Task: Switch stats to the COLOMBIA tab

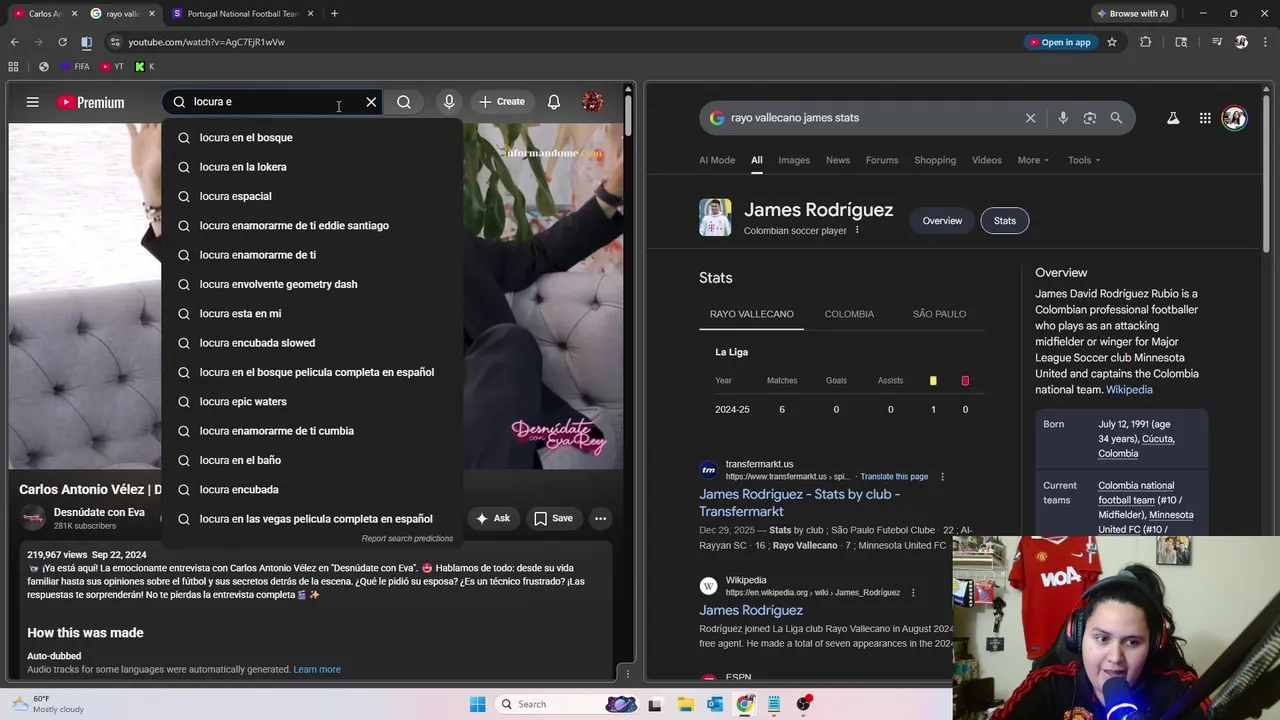Action: [849, 314]
